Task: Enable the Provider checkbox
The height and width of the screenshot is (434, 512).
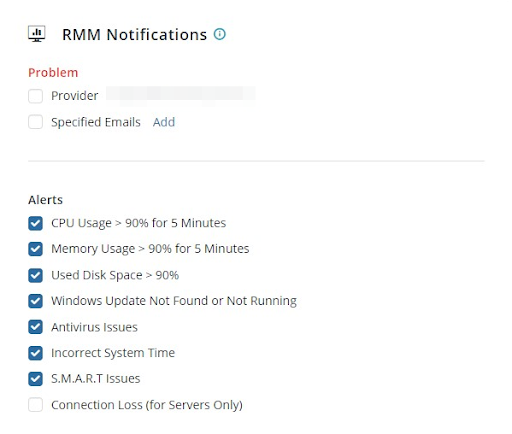Action: (x=35, y=96)
